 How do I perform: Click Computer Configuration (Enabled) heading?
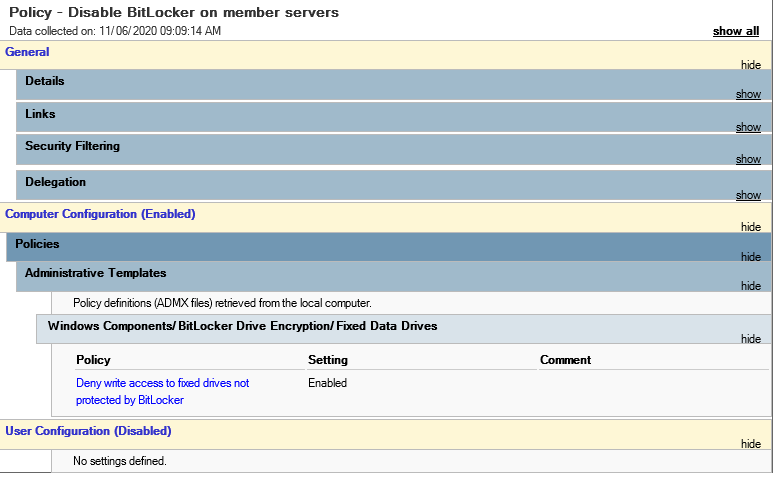[x=100, y=214]
